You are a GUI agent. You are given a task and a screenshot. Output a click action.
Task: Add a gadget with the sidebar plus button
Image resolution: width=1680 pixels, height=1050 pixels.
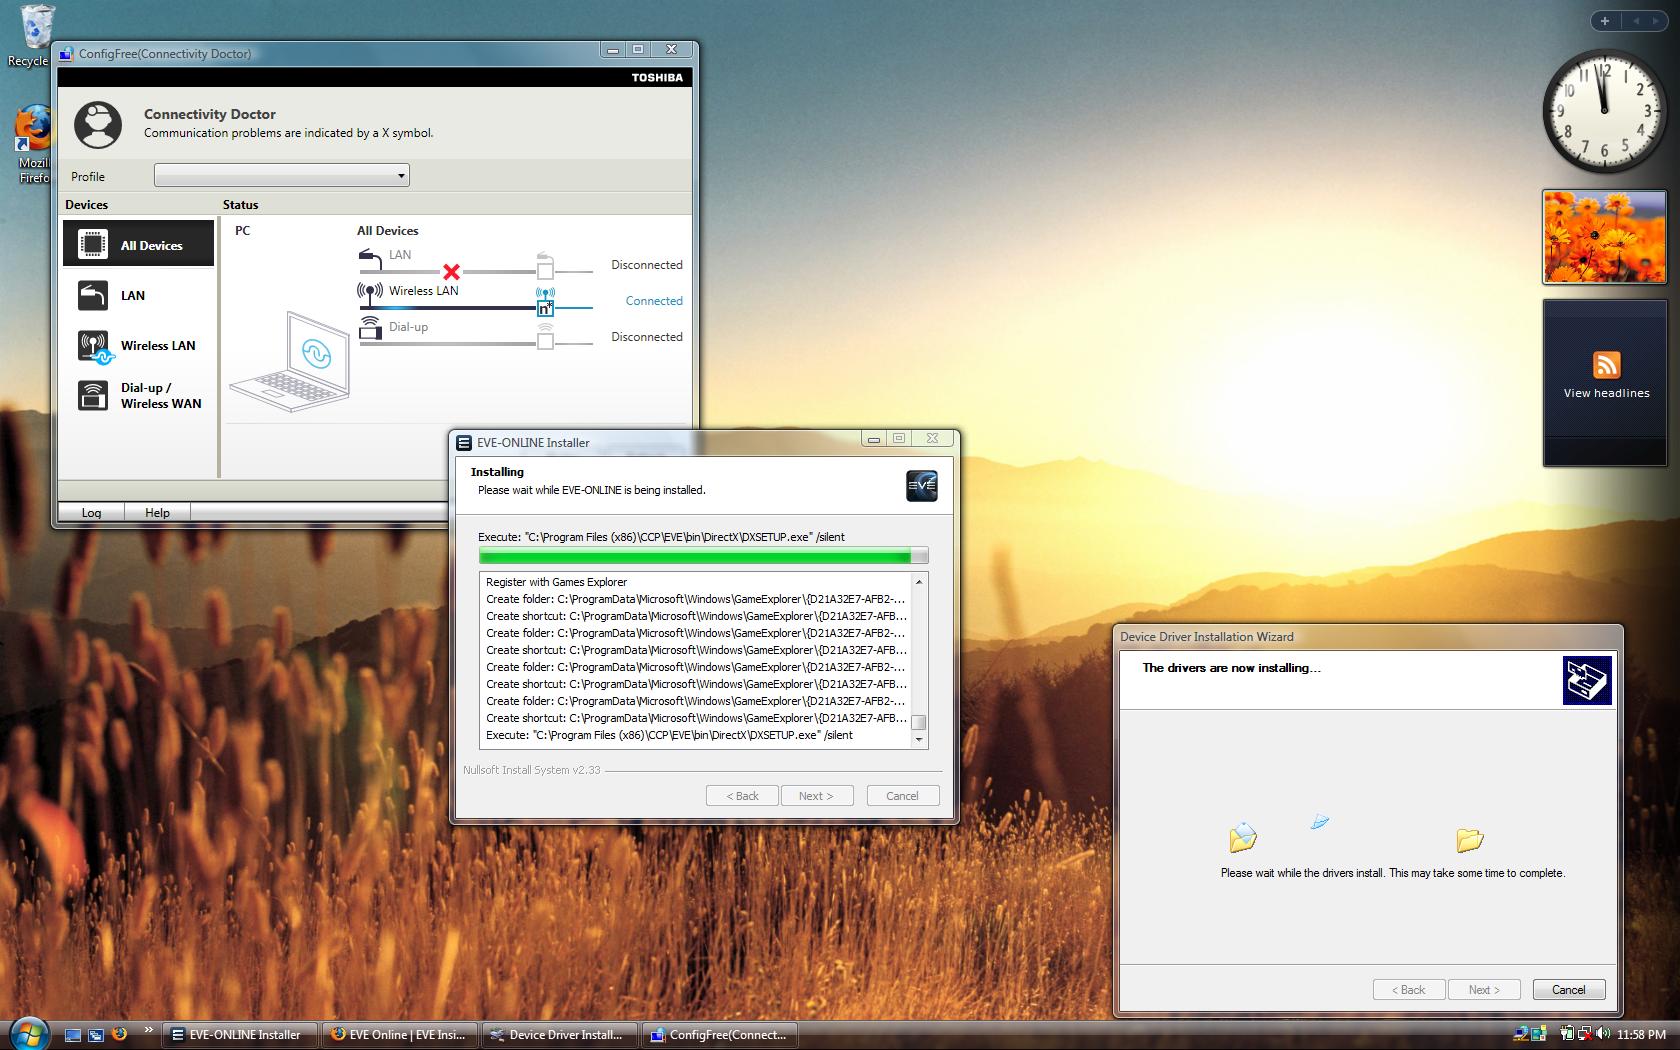point(1604,21)
